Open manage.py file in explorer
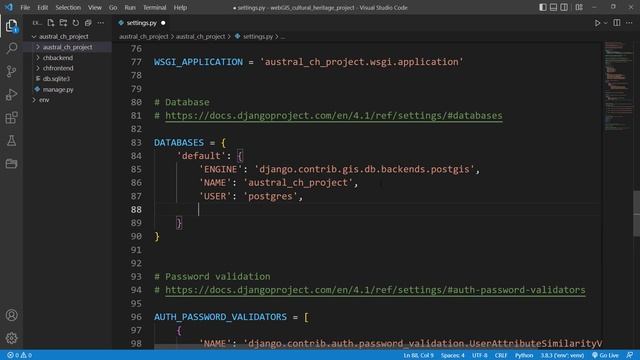 point(58,89)
